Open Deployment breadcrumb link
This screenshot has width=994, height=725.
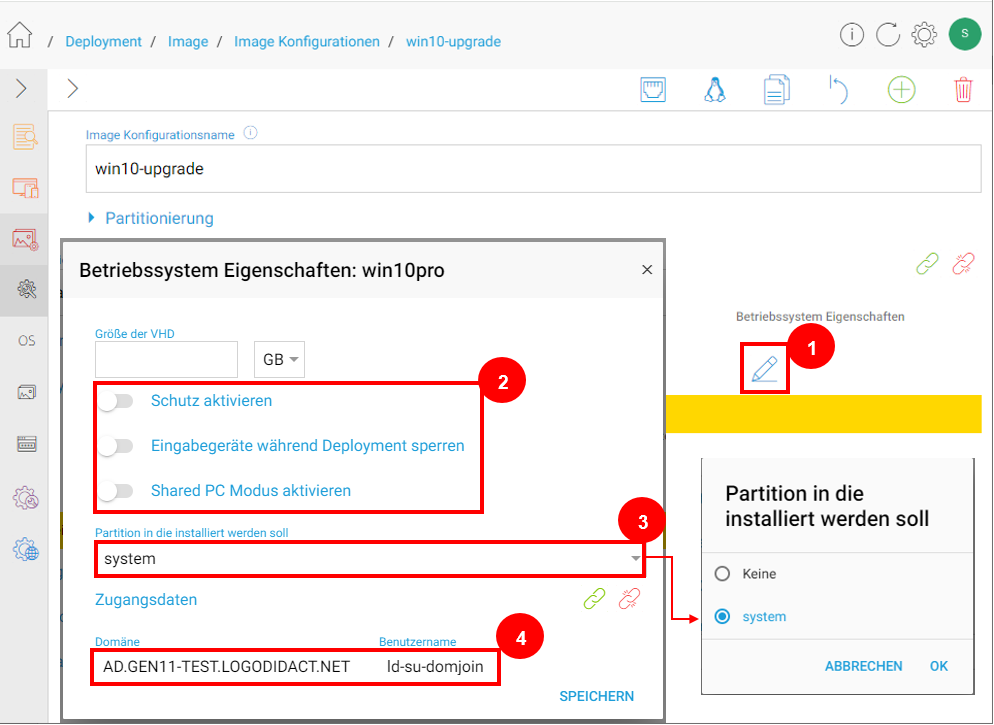click(103, 41)
